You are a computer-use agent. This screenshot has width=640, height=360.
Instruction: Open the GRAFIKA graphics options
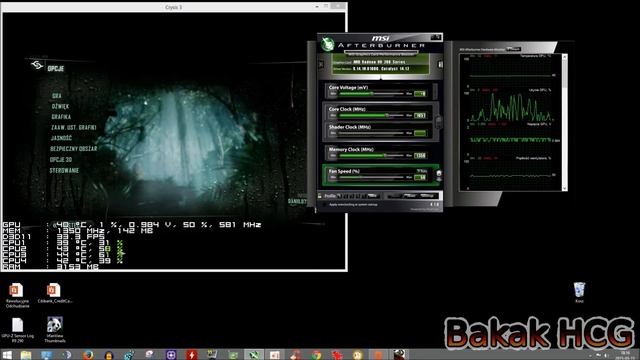(x=61, y=117)
